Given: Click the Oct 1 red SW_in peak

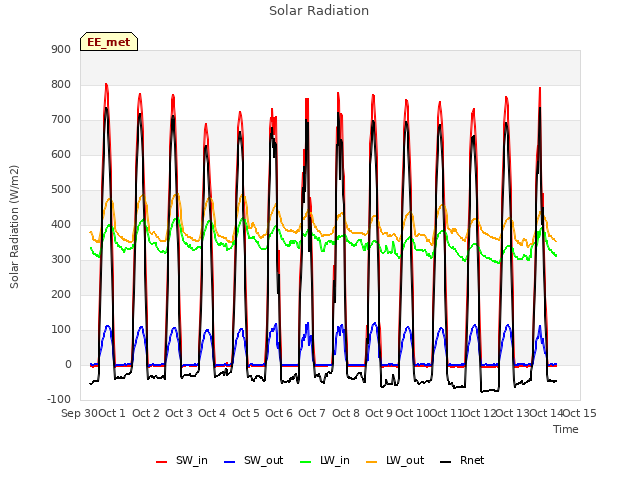Looking at the screenshot, I should tap(106, 84).
